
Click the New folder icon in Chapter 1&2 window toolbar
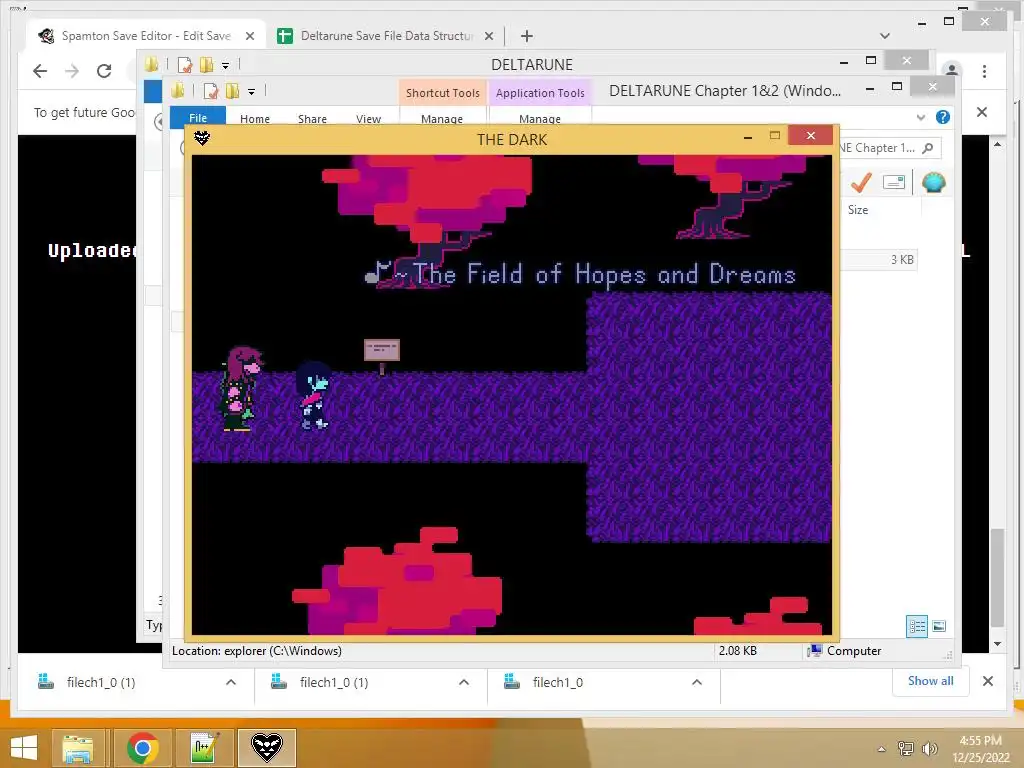pyautogui.click(x=232, y=90)
